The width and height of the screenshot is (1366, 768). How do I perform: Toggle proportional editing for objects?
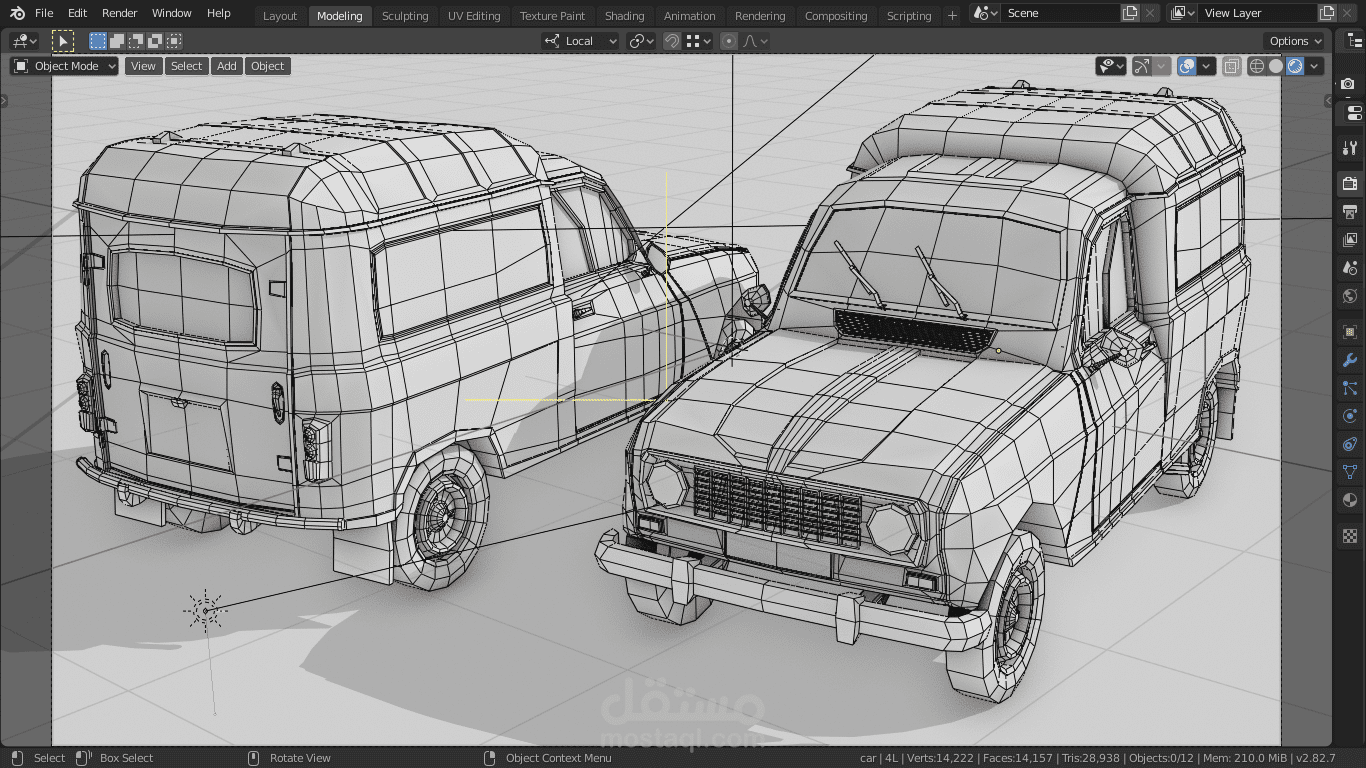pyautogui.click(x=729, y=41)
